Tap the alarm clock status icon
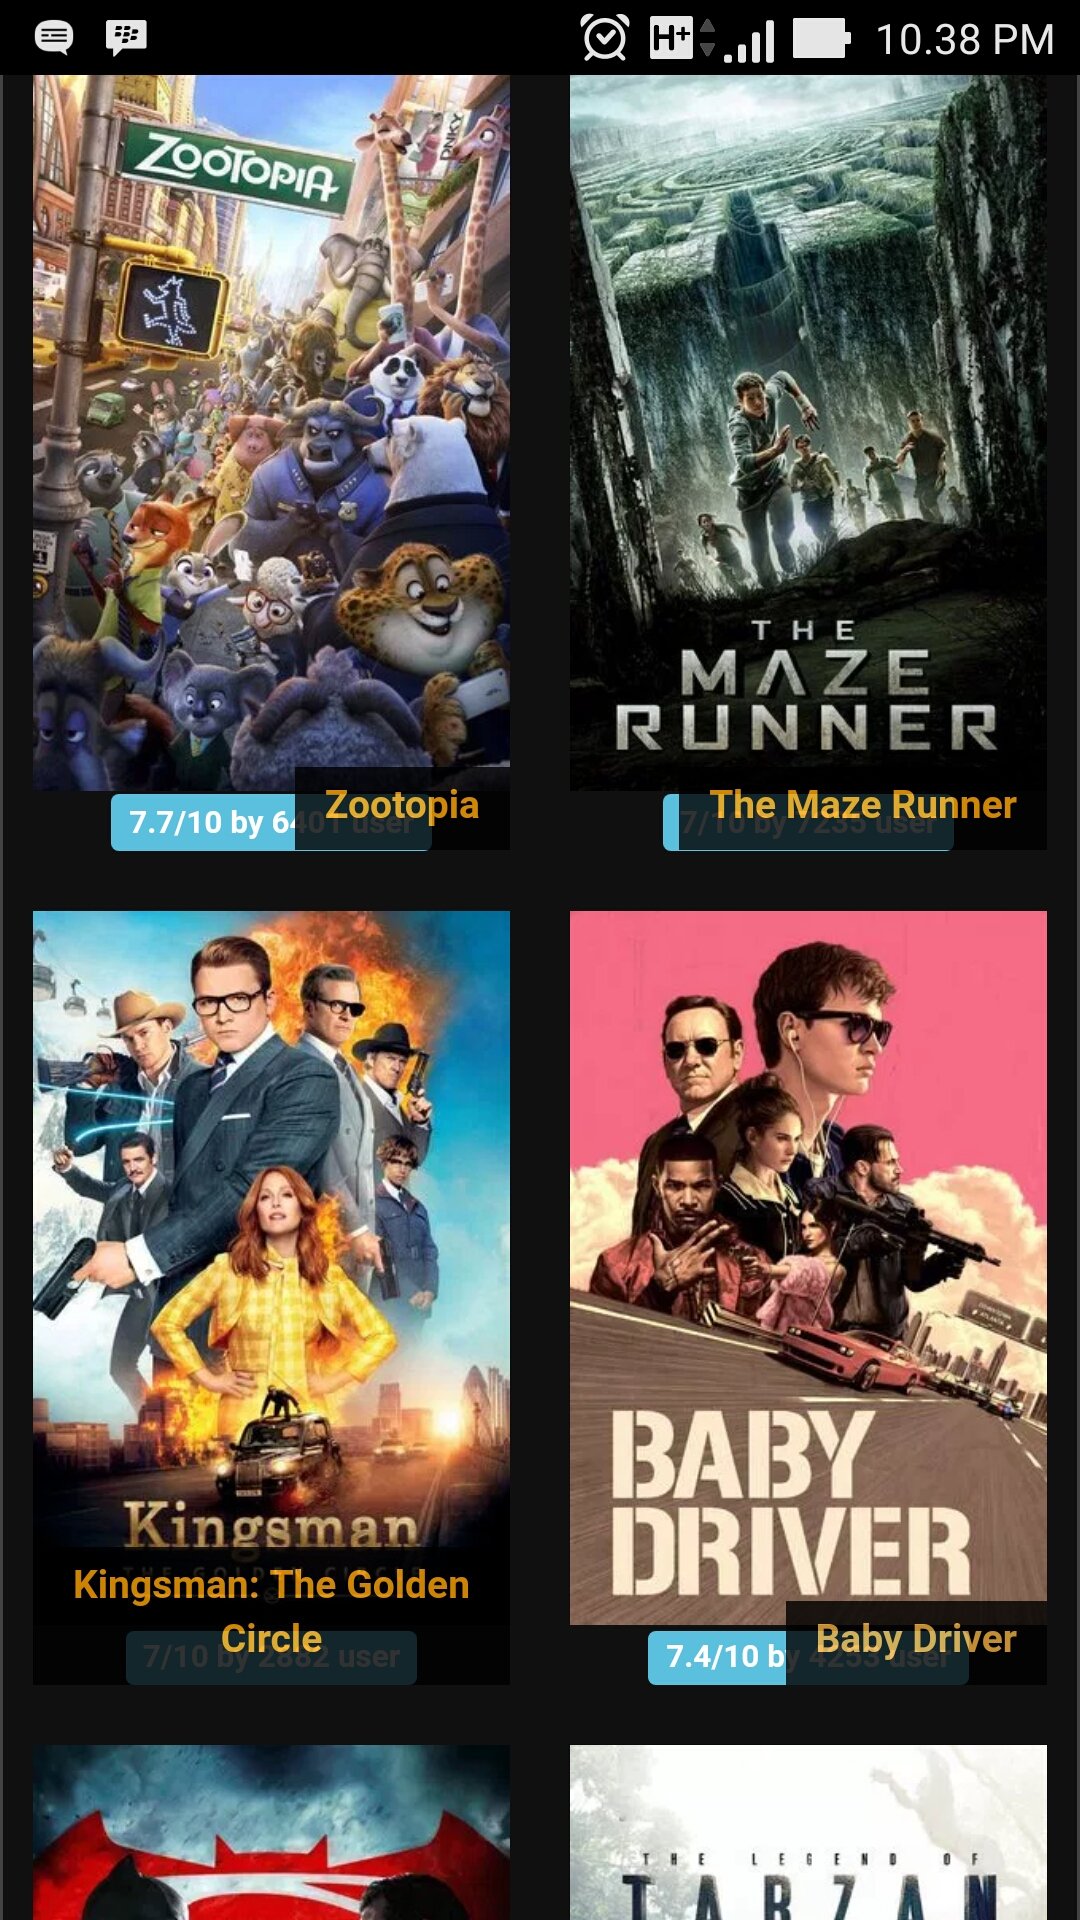The height and width of the screenshot is (1920, 1080). point(605,38)
